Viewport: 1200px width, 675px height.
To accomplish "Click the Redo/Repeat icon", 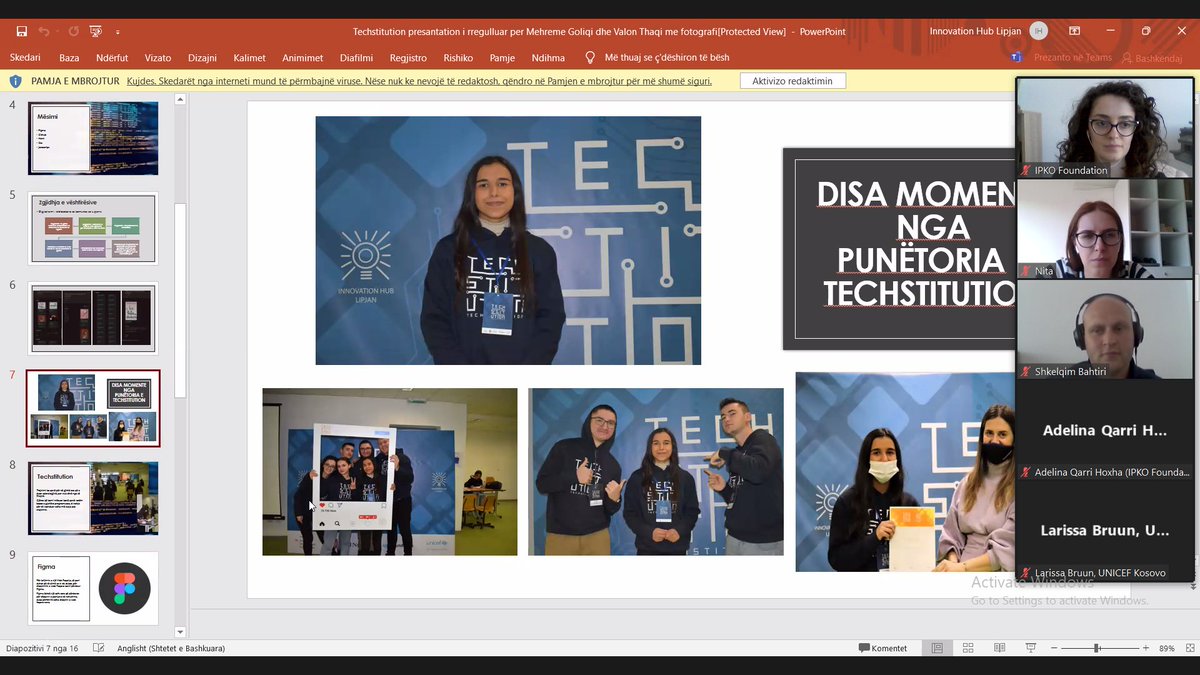I will [x=73, y=31].
